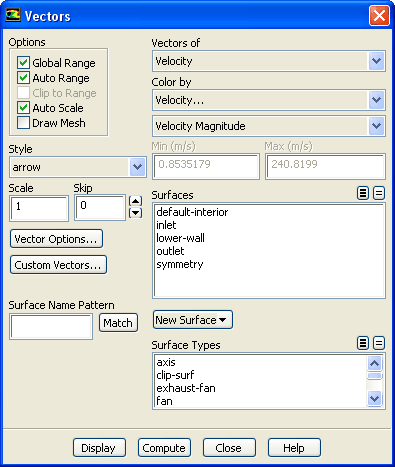Enable the Draw Mesh checkbox

pos(23,123)
